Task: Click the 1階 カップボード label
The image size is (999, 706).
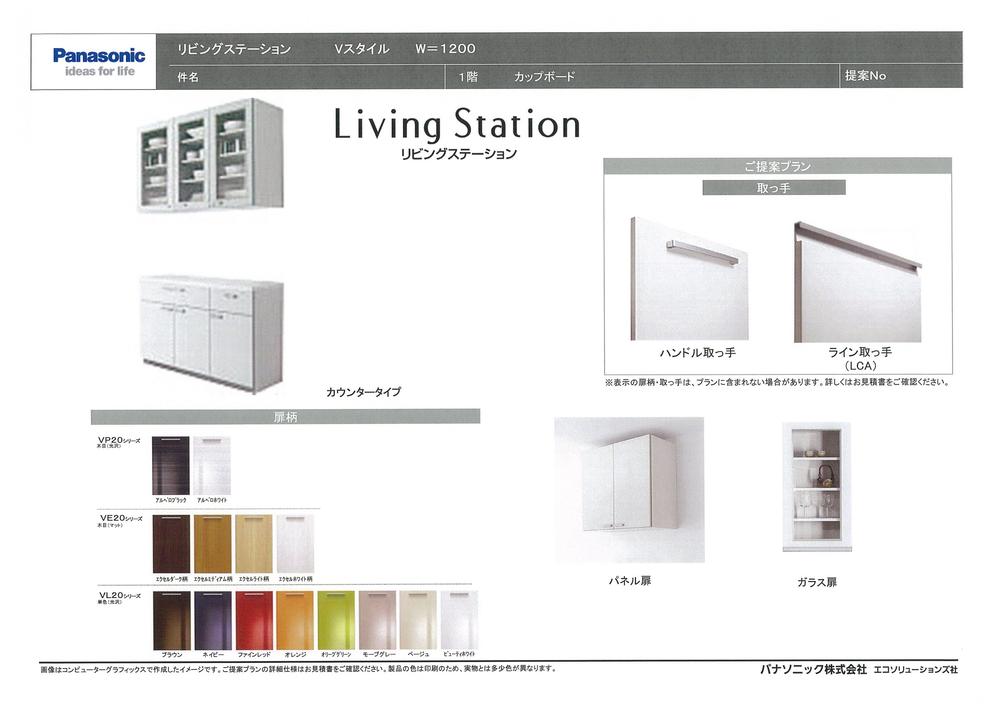Action: (x=520, y=75)
